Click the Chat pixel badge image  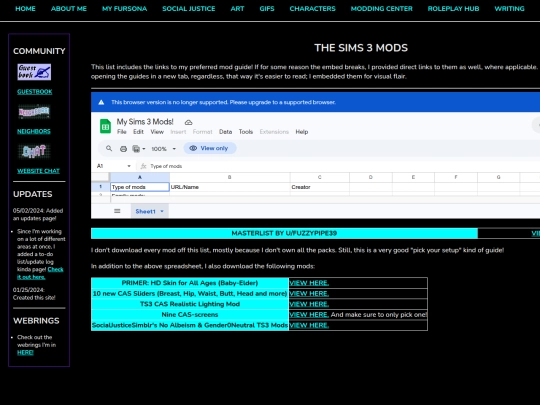tap(34, 151)
